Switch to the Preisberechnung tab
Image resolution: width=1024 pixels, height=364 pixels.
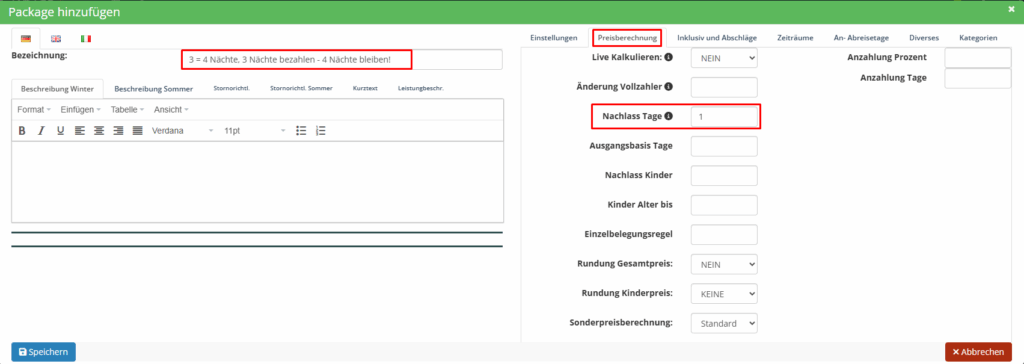click(x=627, y=38)
